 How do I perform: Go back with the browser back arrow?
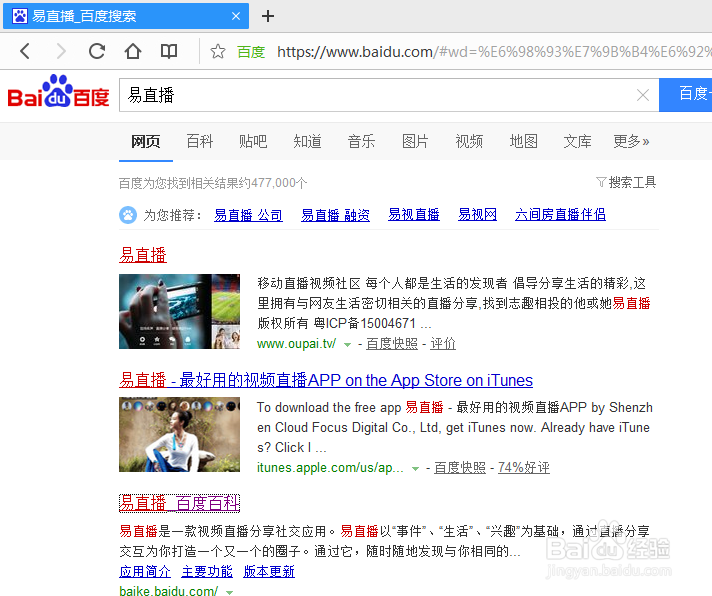tap(25, 51)
